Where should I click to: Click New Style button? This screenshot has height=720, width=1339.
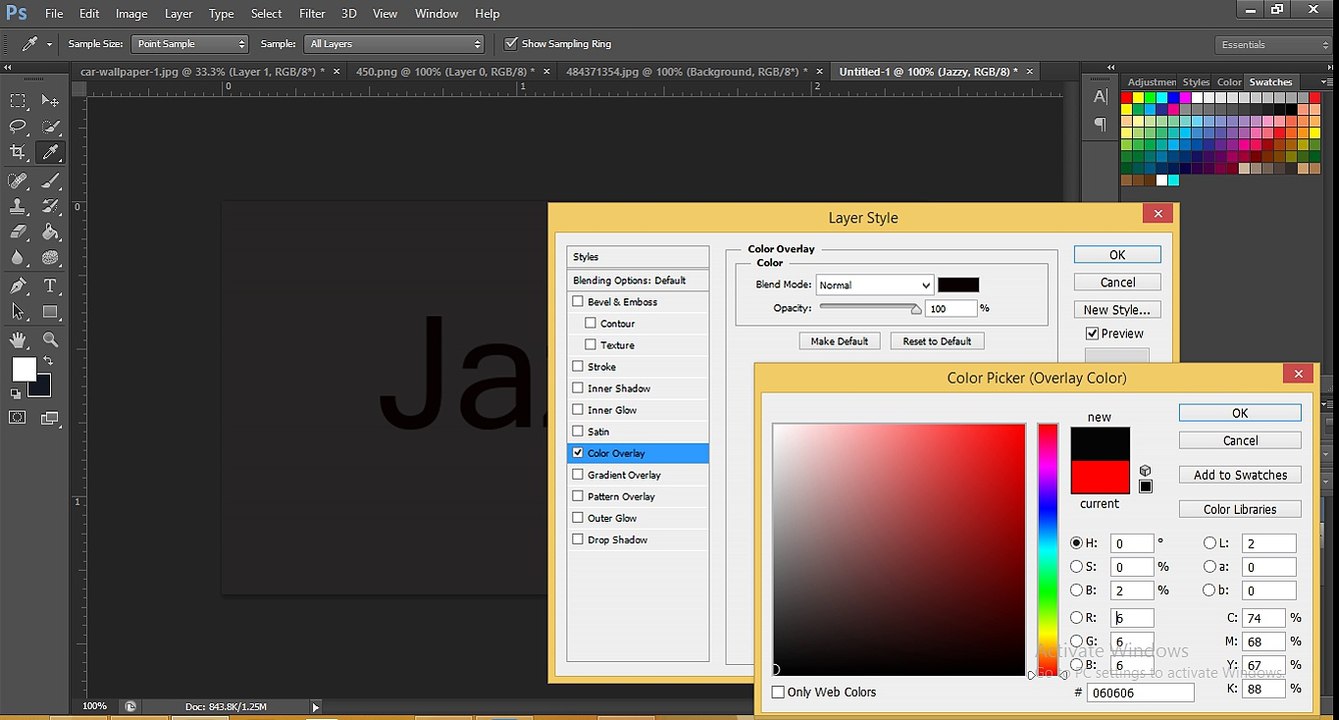[x=1117, y=310]
